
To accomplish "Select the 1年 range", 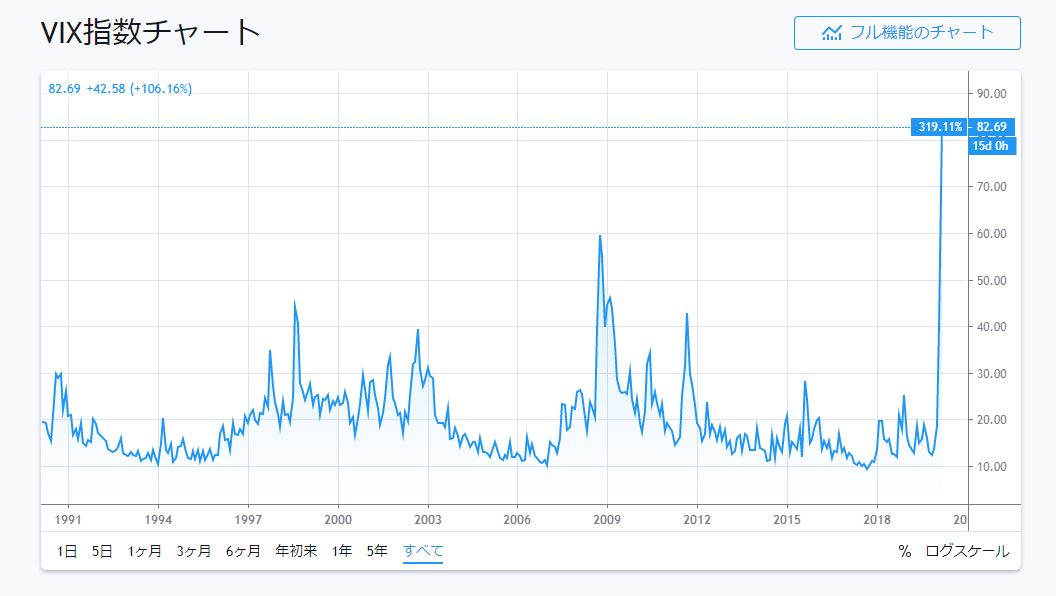I will pos(342,551).
